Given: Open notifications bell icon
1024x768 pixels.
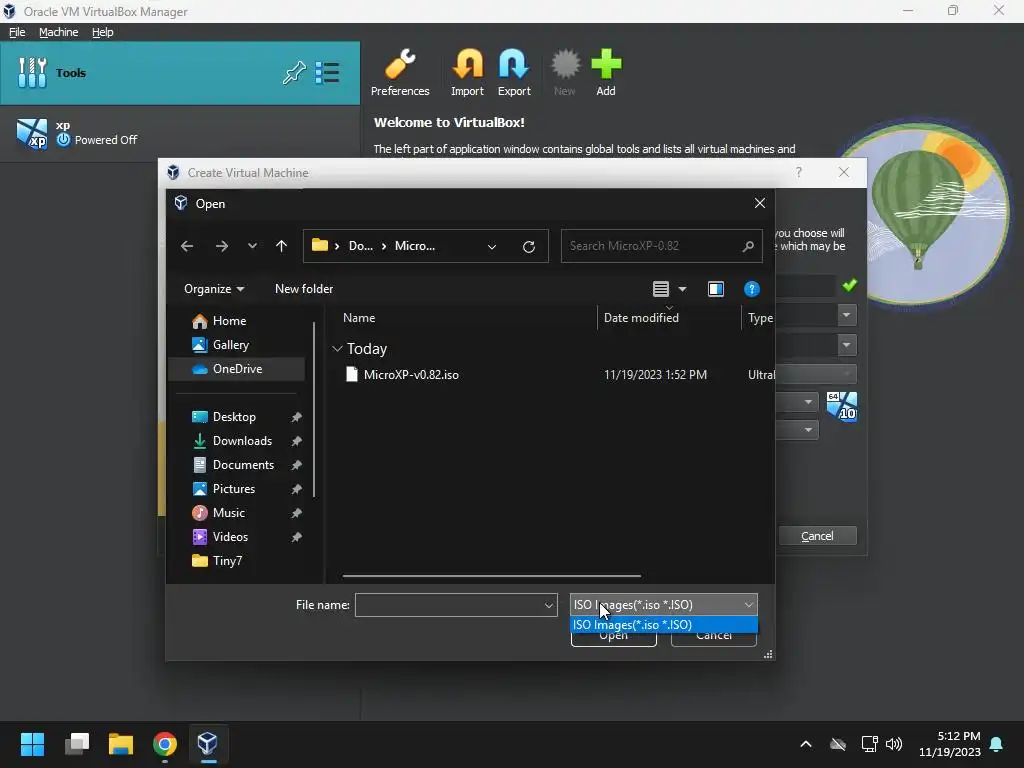Looking at the screenshot, I should click(997, 744).
